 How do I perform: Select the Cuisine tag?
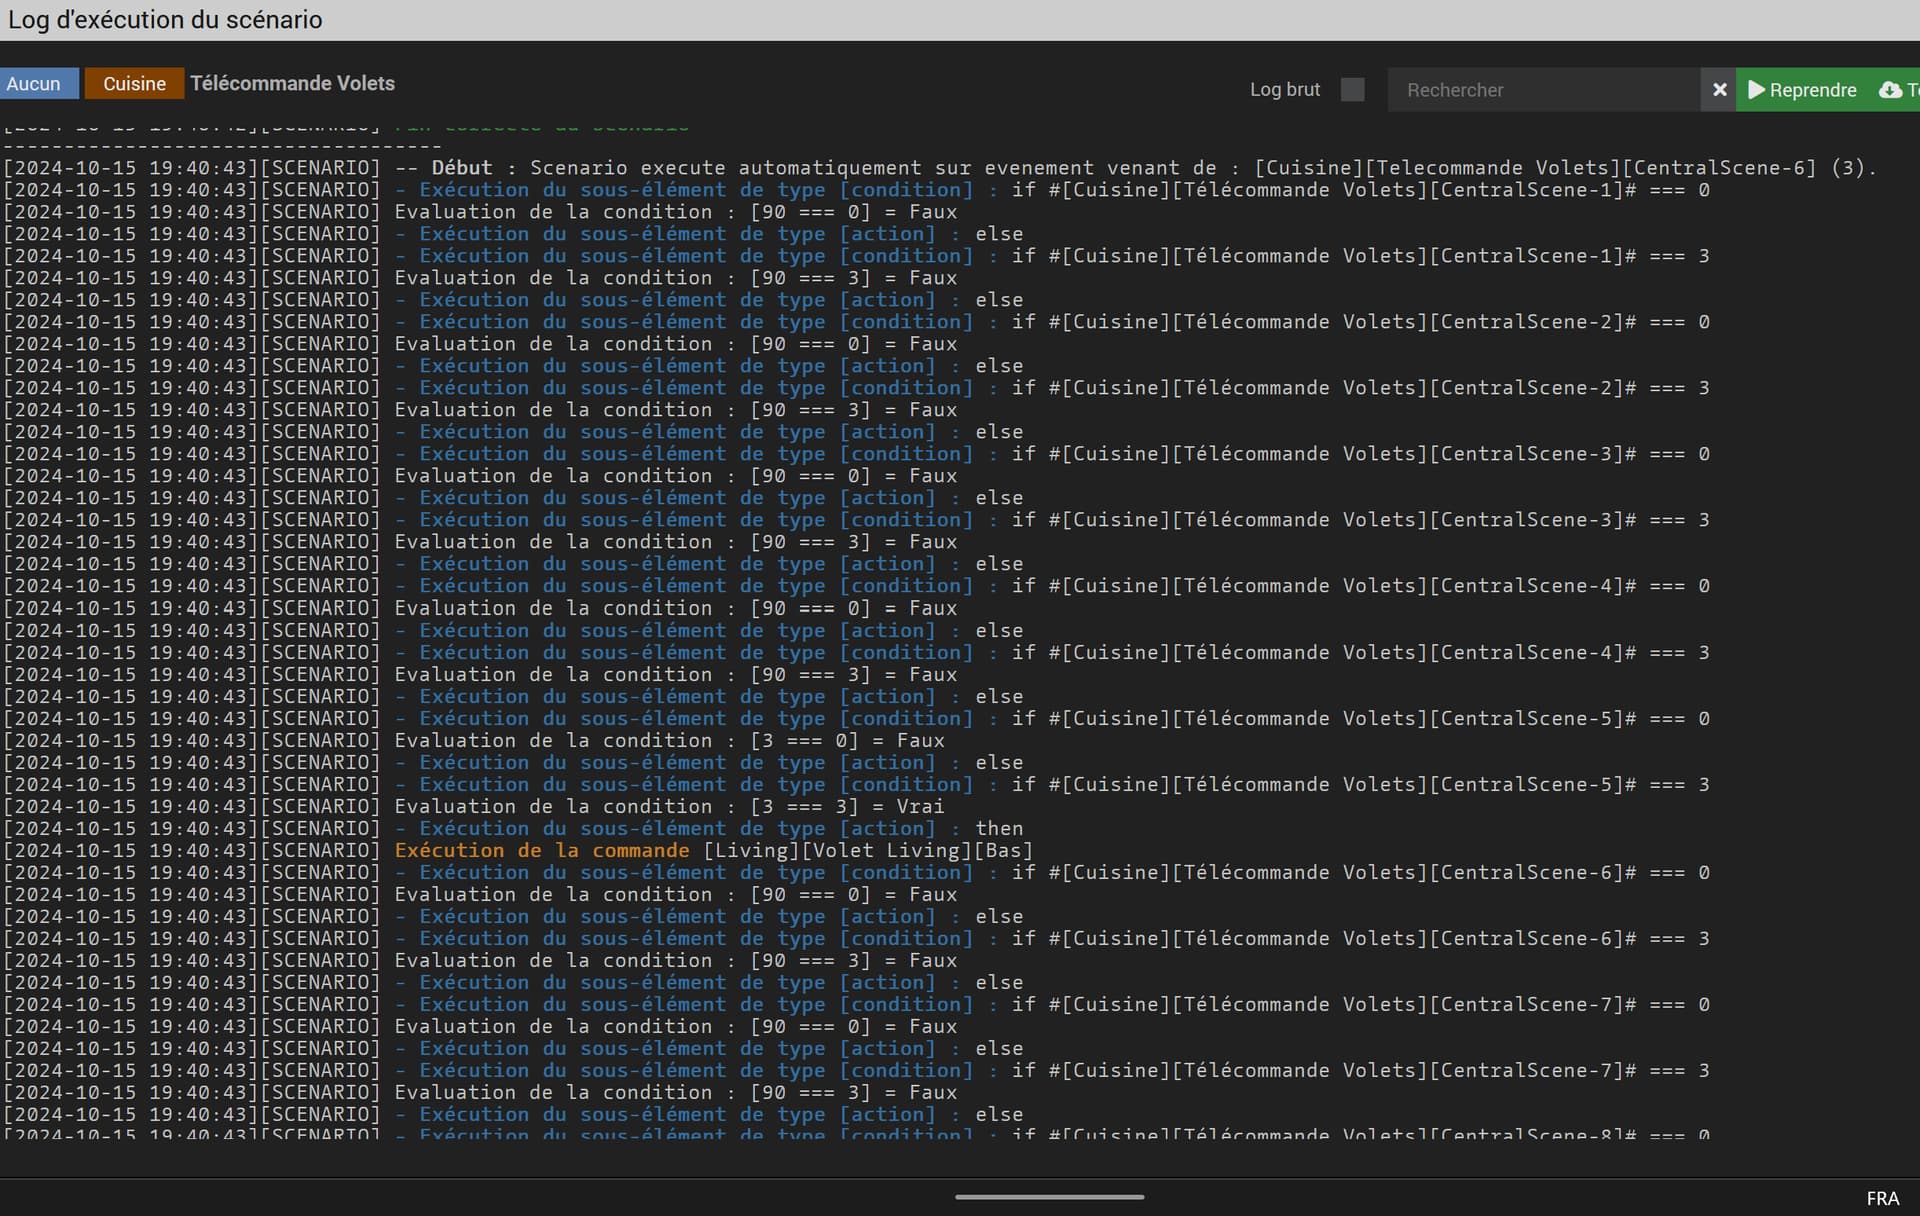pos(134,84)
